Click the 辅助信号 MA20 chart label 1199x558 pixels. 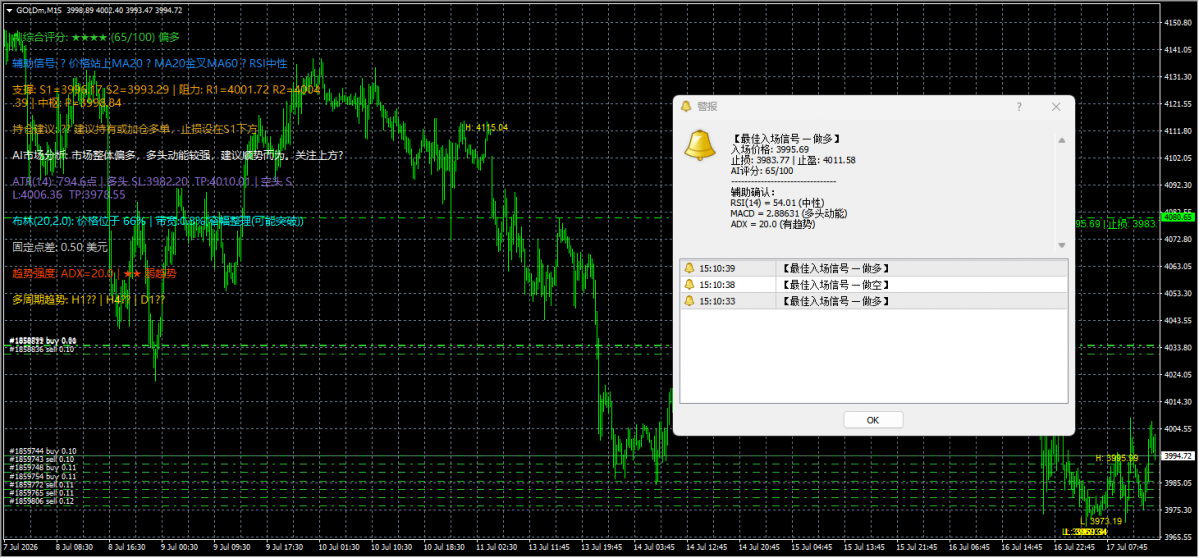point(150,63)
